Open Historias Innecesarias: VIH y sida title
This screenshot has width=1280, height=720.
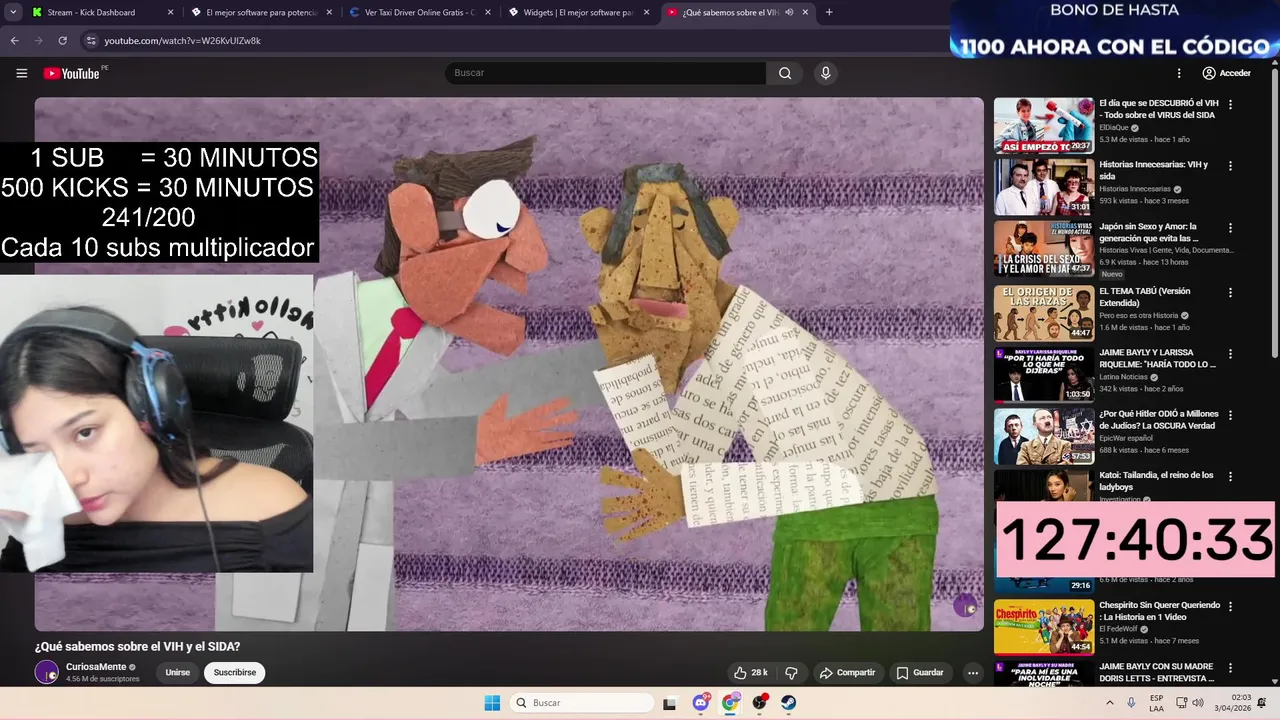click(1154, 170)
